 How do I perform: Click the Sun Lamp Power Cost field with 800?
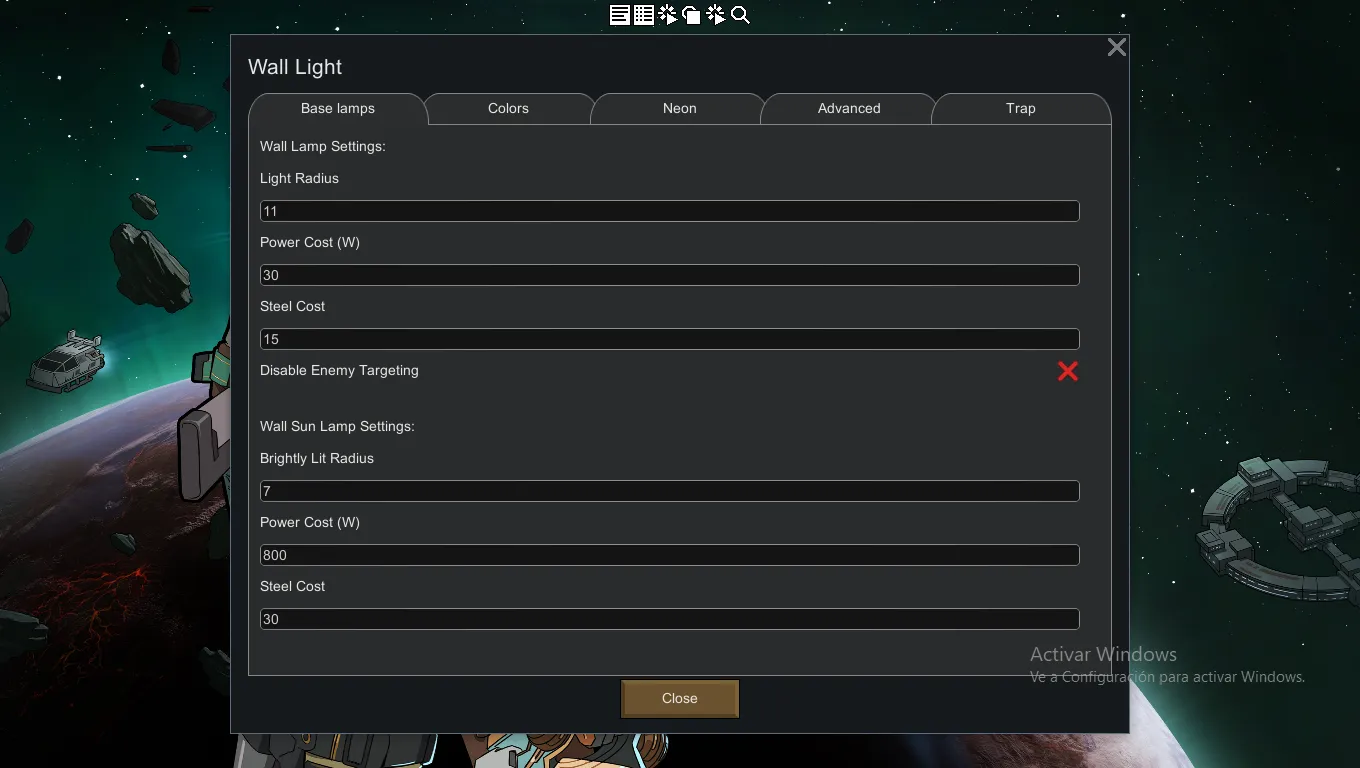pyautogui.click(x=670, y=555)
